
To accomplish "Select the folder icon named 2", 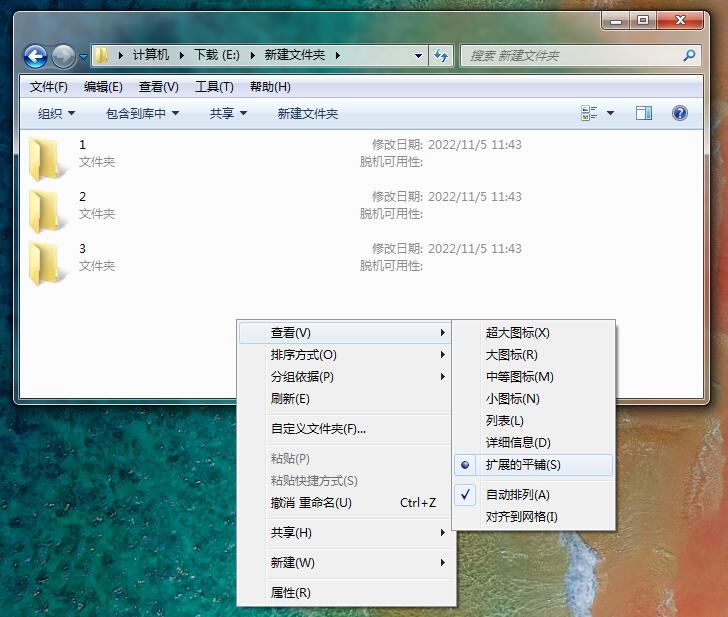I will 45,212.
